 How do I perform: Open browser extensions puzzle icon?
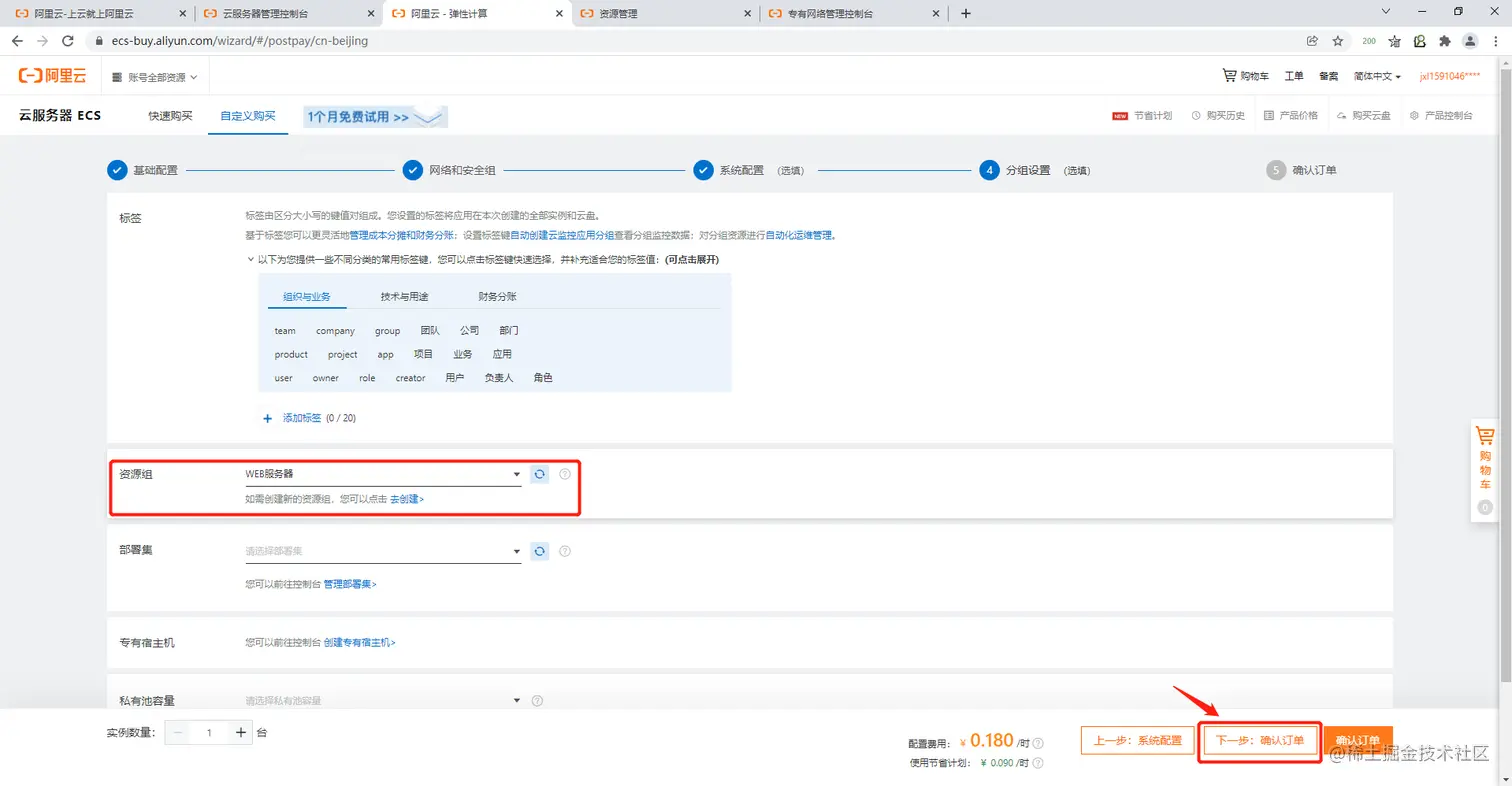(1445, 41)
